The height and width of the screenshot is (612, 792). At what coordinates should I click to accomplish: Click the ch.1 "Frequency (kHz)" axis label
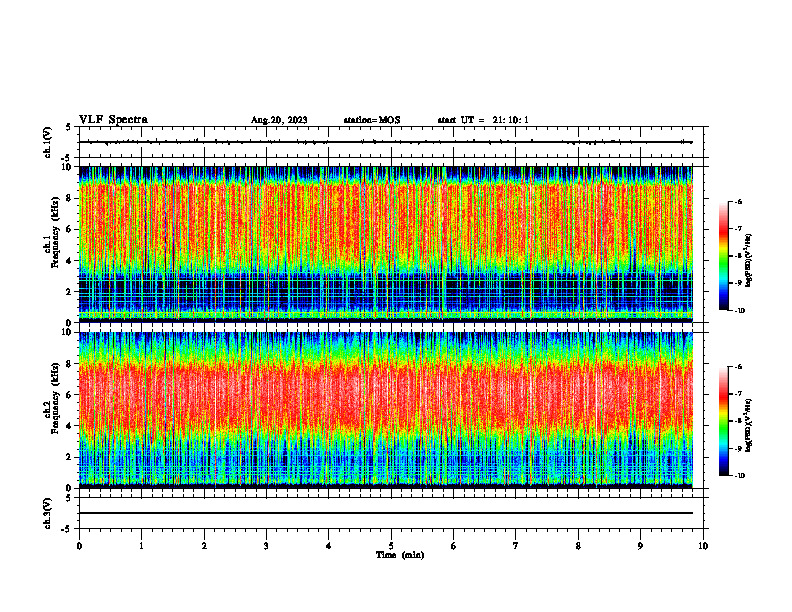pos(55,232)
